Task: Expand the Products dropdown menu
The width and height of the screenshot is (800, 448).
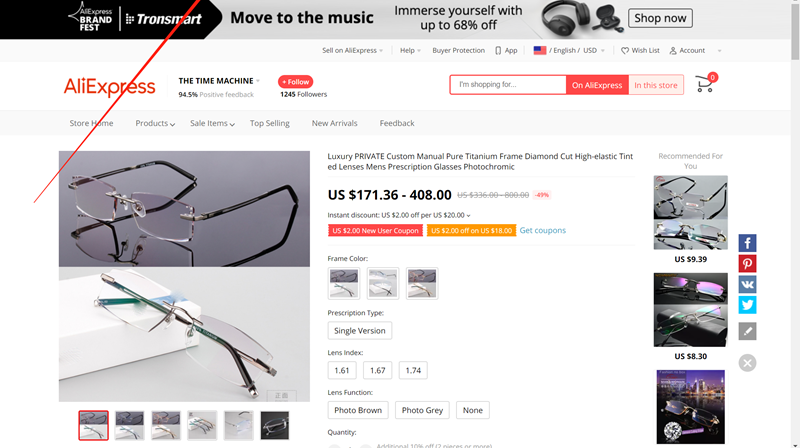Action: 155,123
